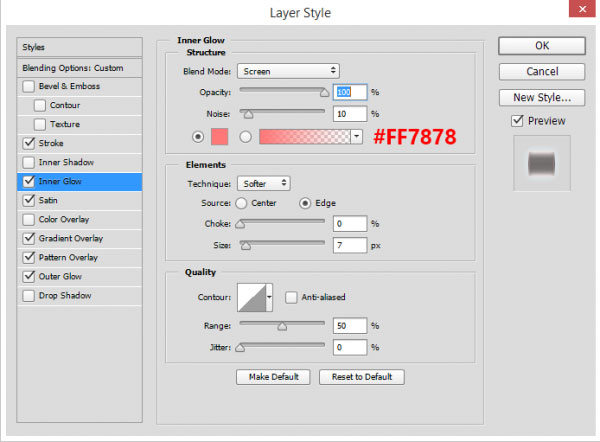
Task: Select the Drop Shadow style label
Action: pyautogui.click(x=65, y=295)
